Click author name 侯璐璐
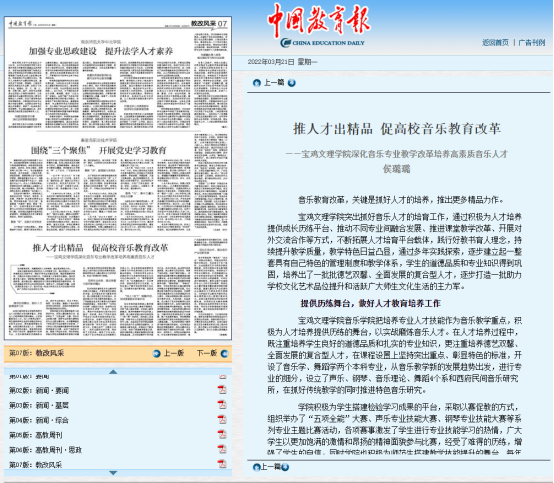This screenshot has height=483, width=554. click(397, 169)
